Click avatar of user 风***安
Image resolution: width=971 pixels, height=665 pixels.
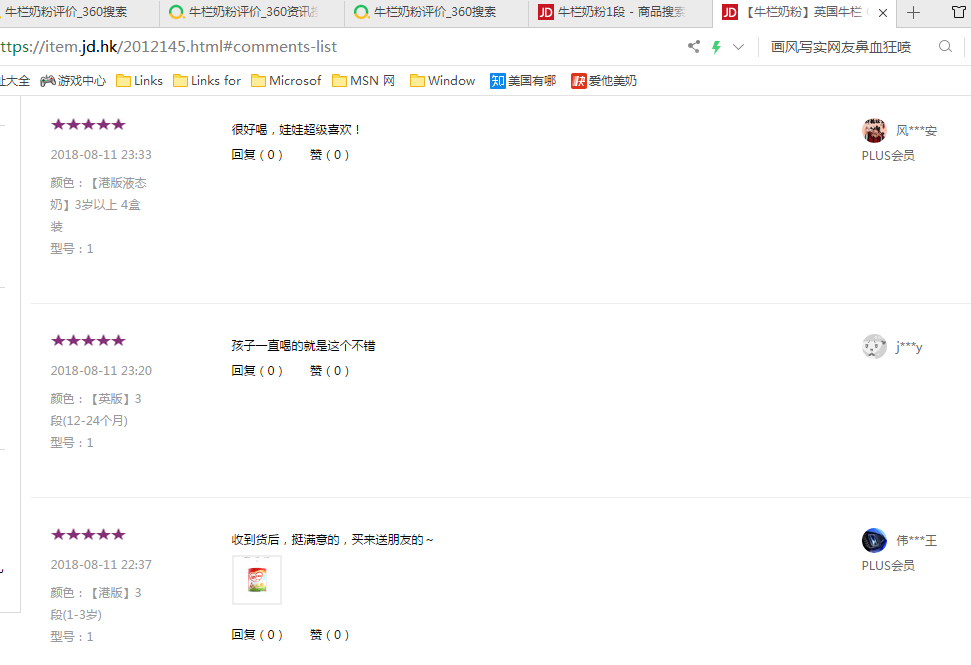pyautogui.click(x=874, y=130)
